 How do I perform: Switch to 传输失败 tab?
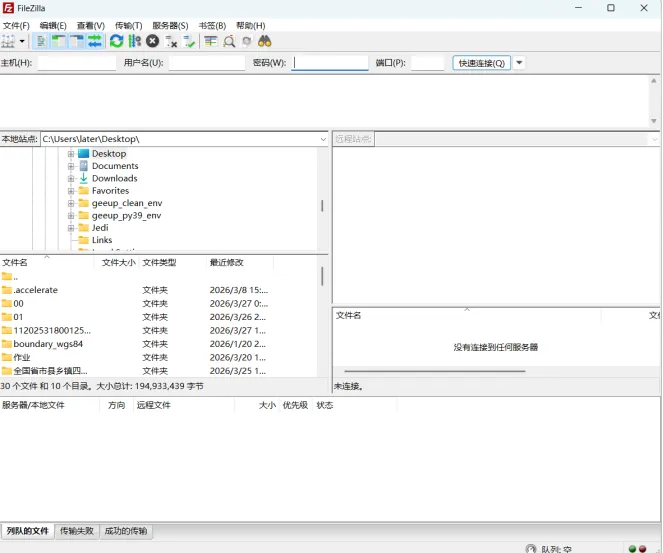coord(77,531)
